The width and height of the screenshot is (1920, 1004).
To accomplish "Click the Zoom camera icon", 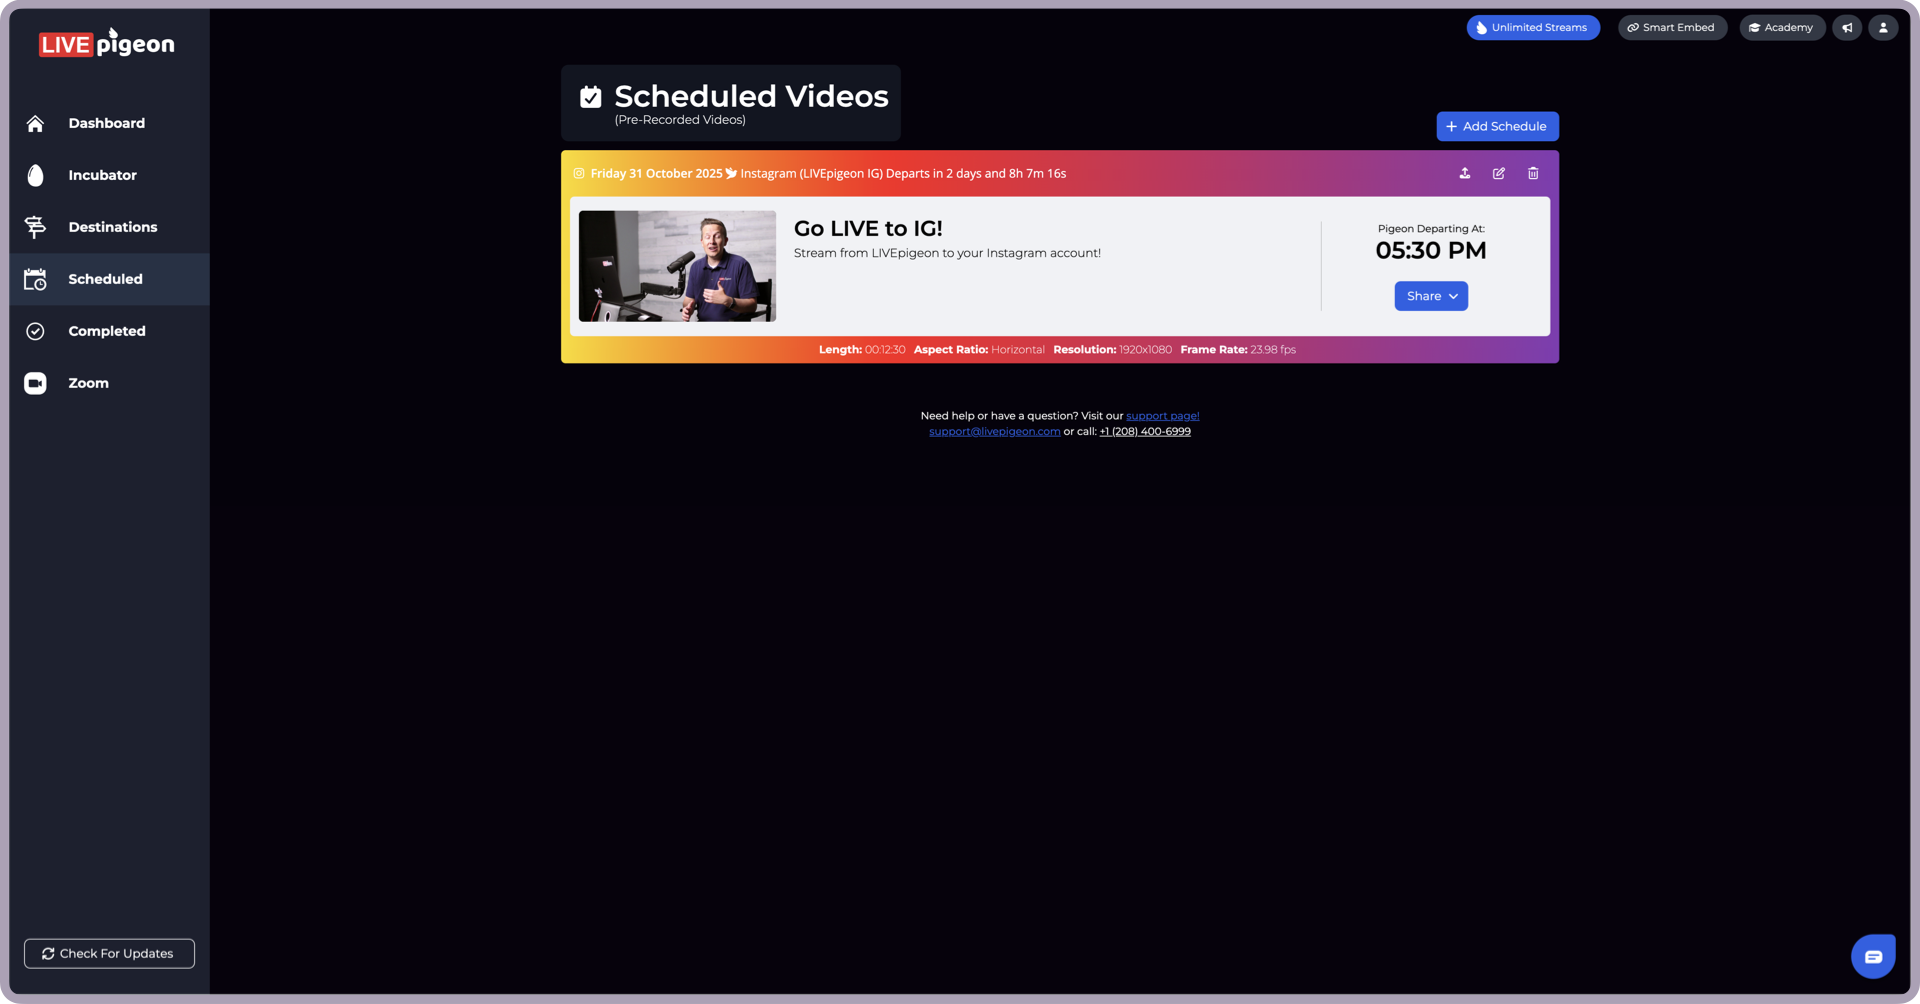I will [x=35, y=383].
